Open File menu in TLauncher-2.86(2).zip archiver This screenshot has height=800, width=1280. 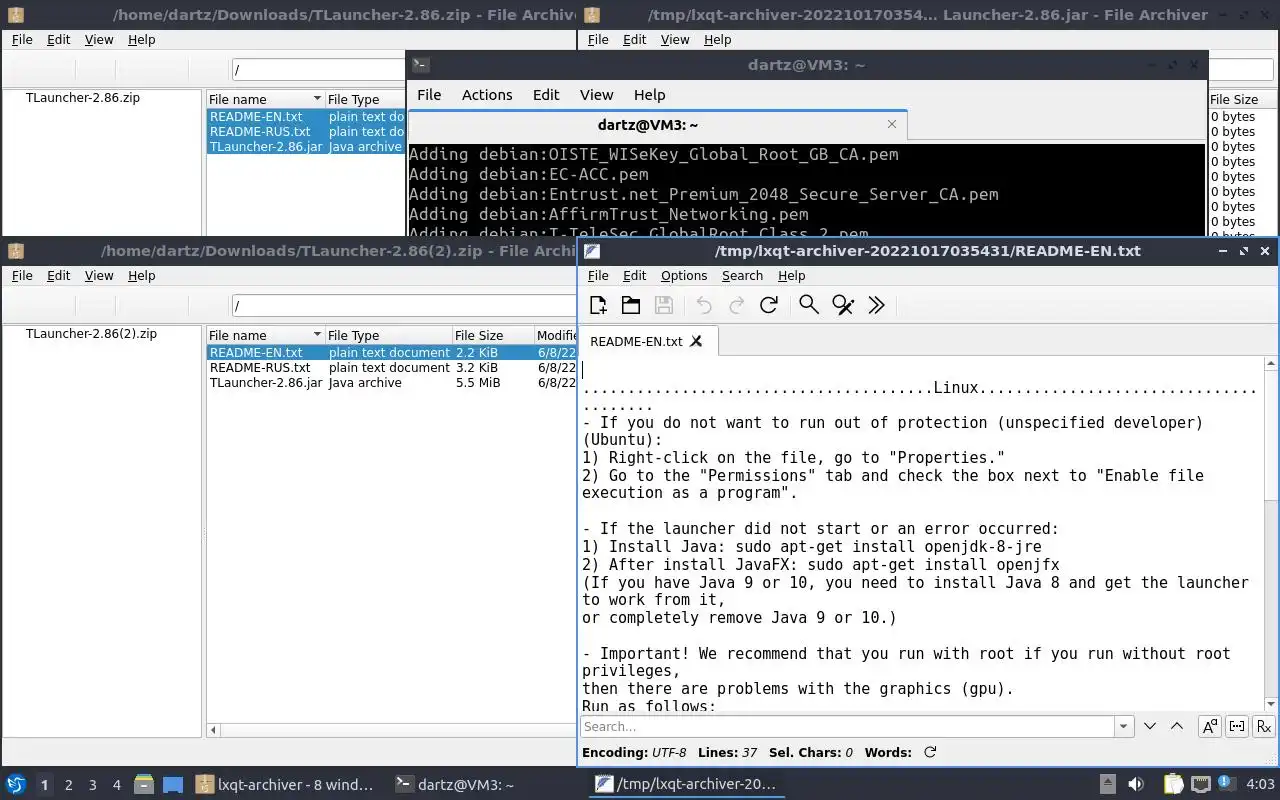[x=22, y=276]
